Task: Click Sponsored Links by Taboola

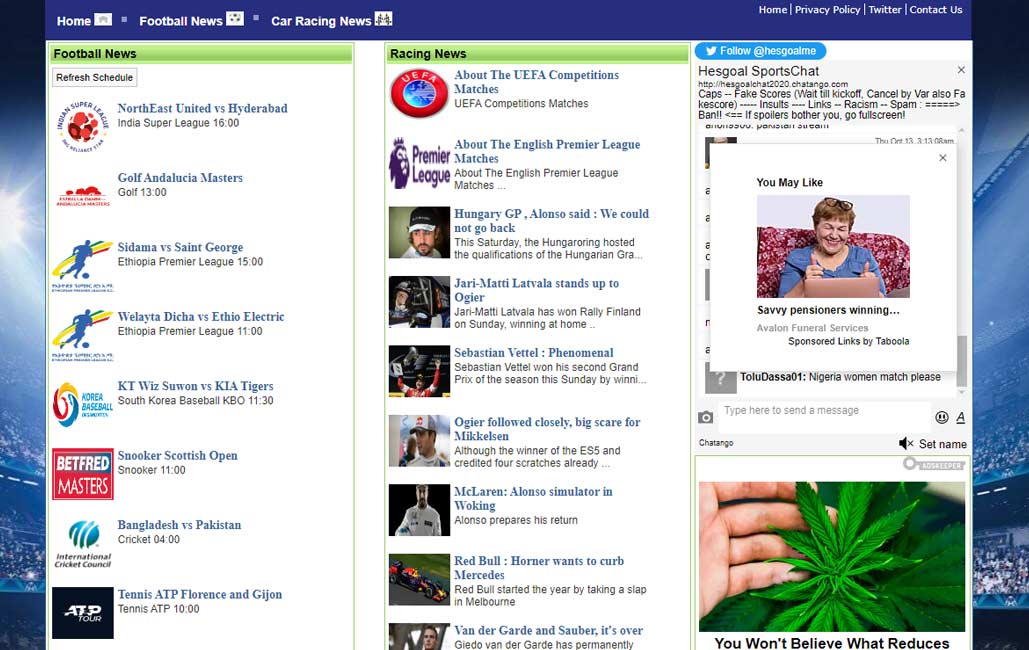Action: tap(849, 341)
